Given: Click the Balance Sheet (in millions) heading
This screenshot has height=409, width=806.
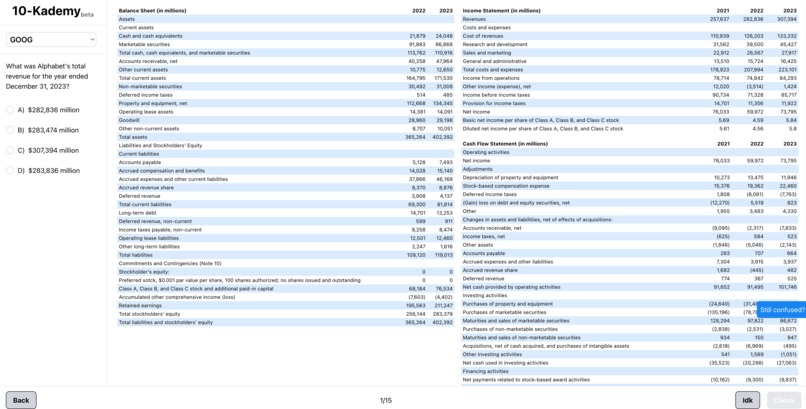Looking at the screenshot, I should point(152,11).
